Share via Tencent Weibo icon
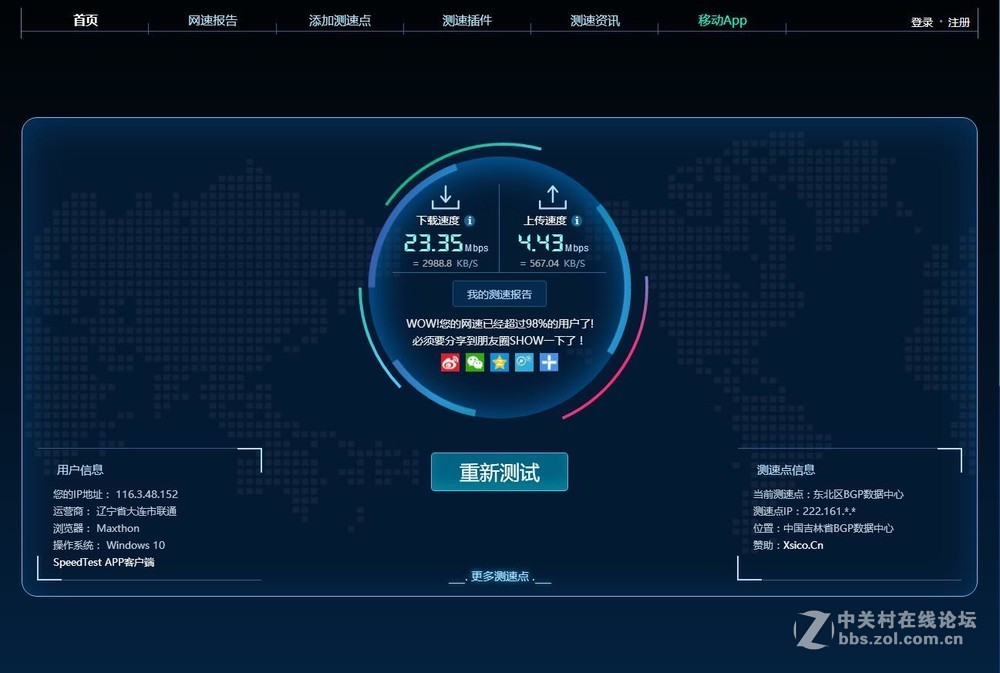 pos(524,362)
